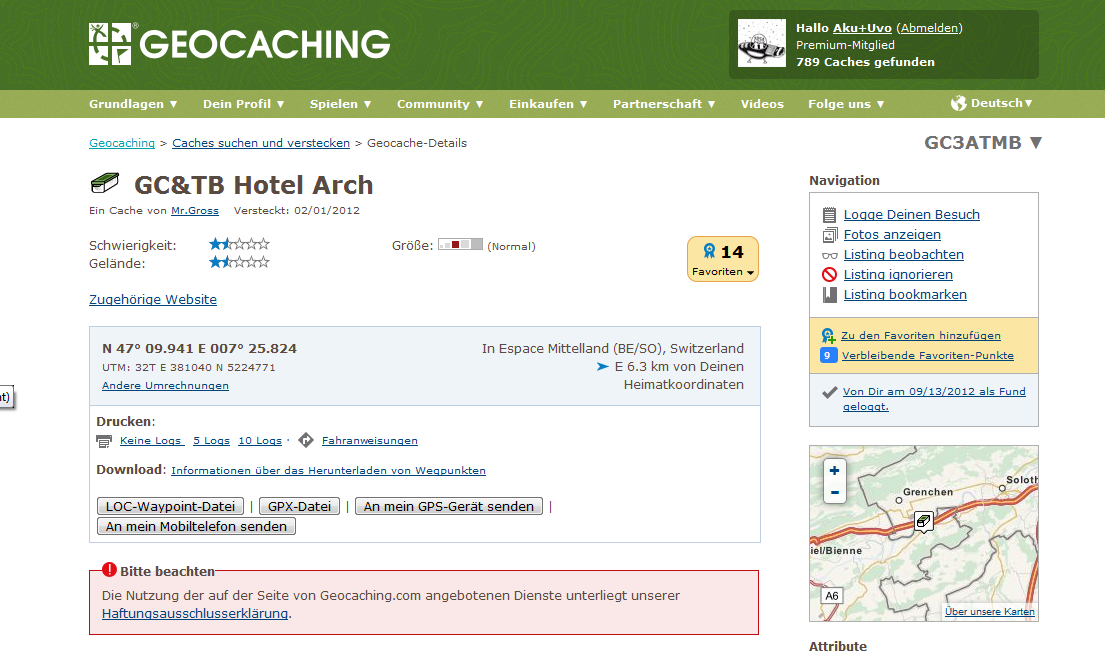Image resolution: width=1105 pixels, height=653 pixels.
Task: Open the found log dated 09/13/2012
Action: coord(934,399)
